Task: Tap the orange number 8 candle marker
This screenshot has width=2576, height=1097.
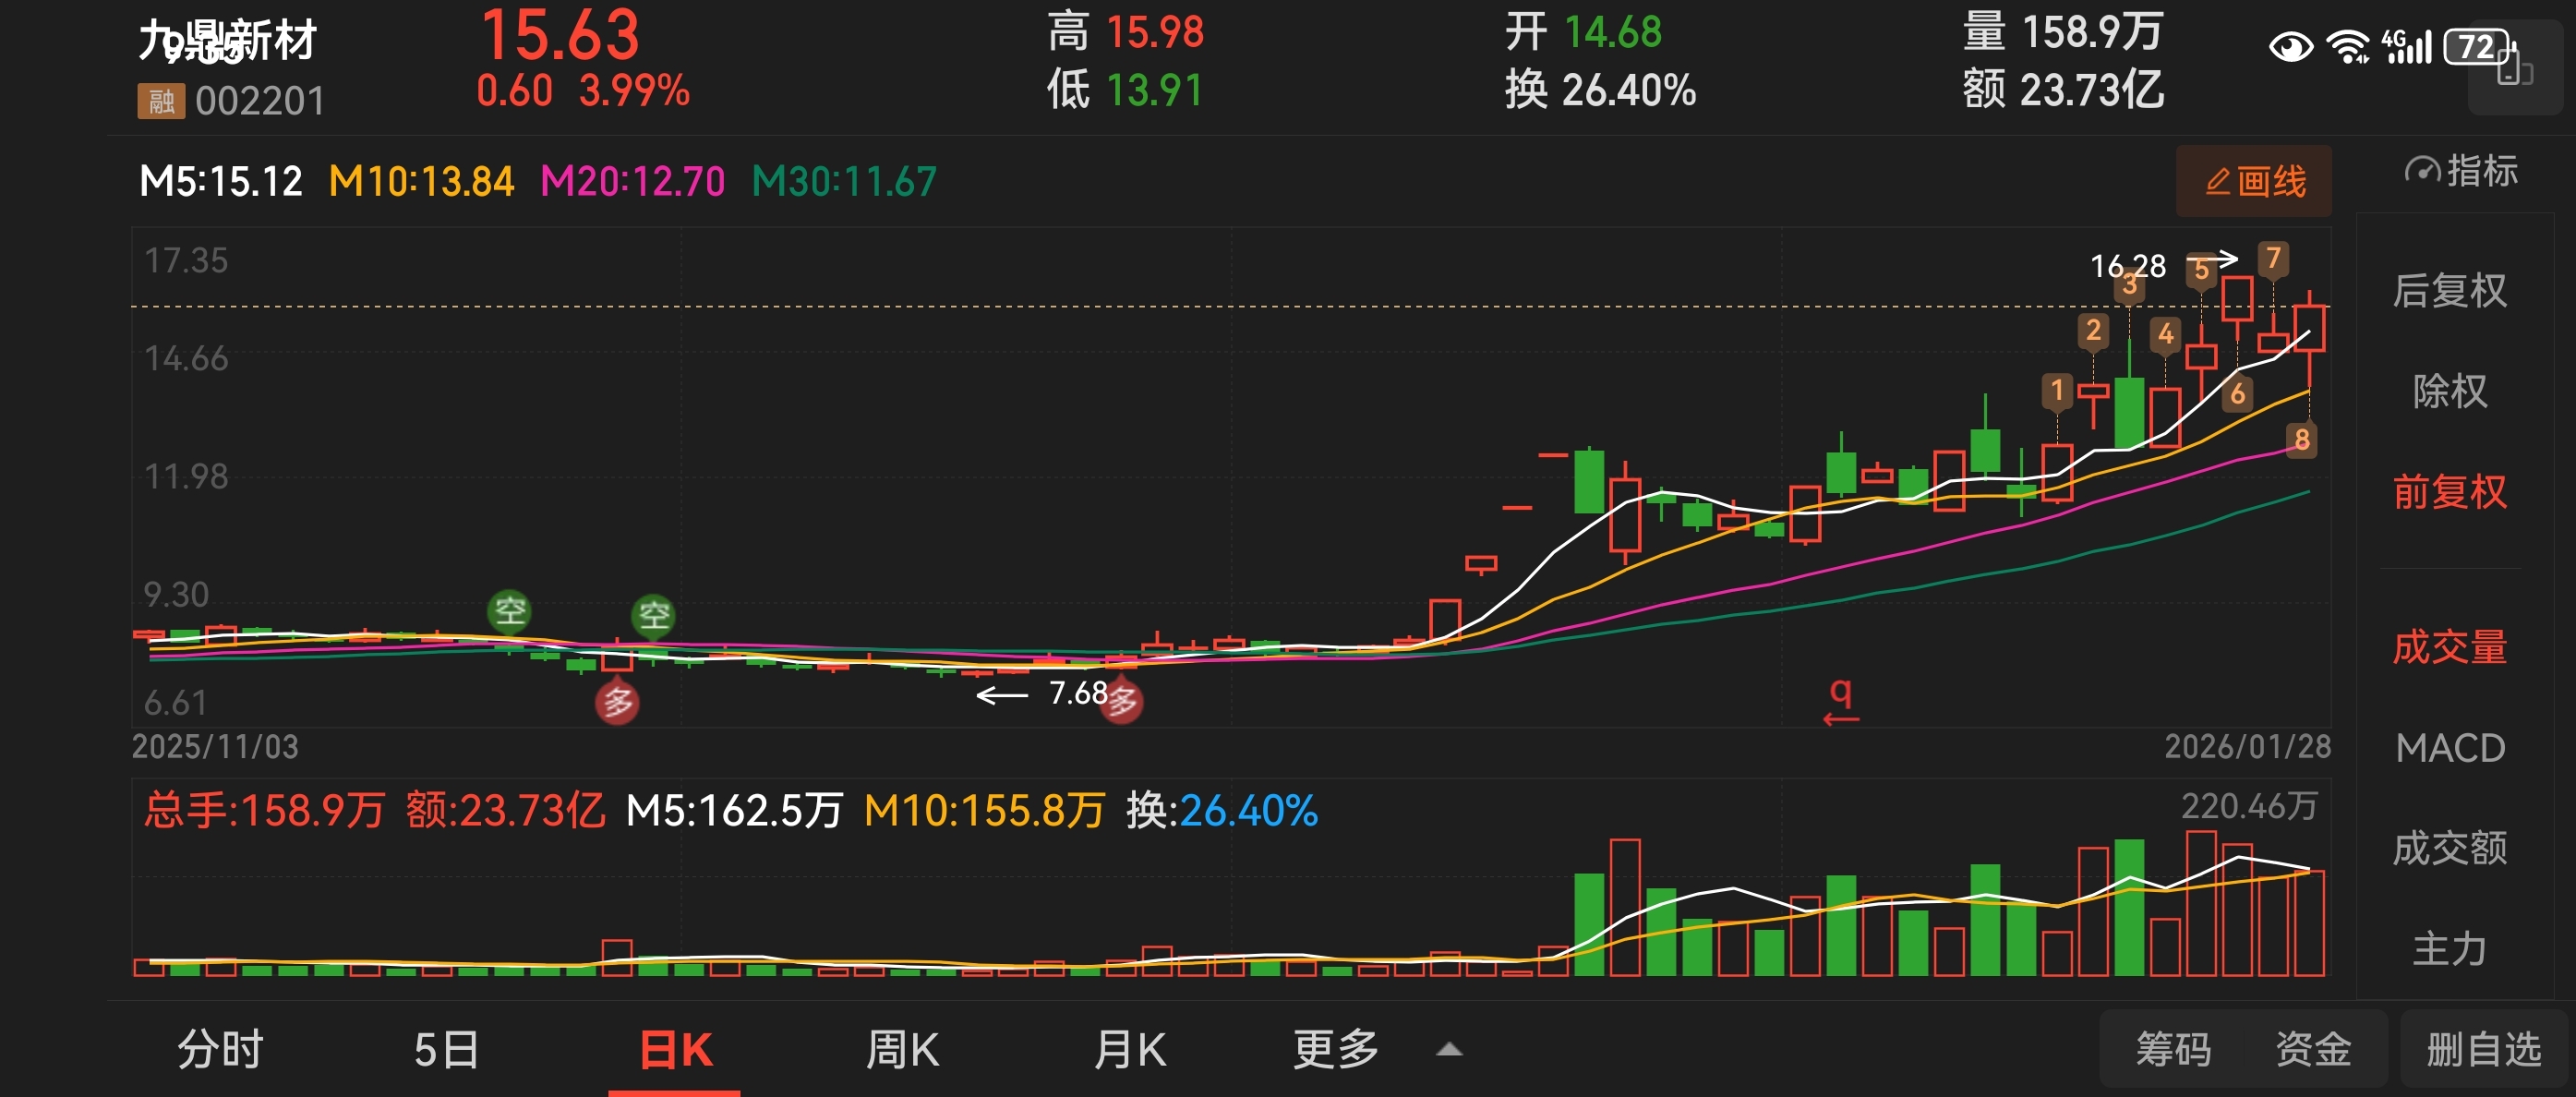Action: click(x=2302, y=439)
